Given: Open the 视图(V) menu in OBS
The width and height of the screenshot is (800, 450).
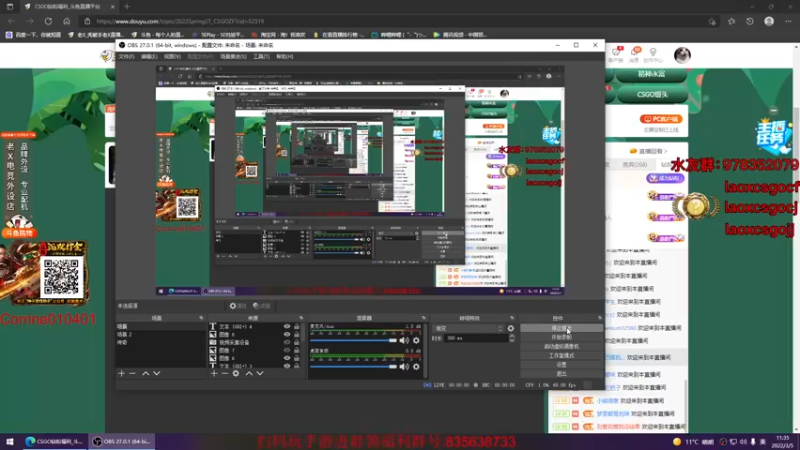Looking at the screenshot, I should [172, 57].
